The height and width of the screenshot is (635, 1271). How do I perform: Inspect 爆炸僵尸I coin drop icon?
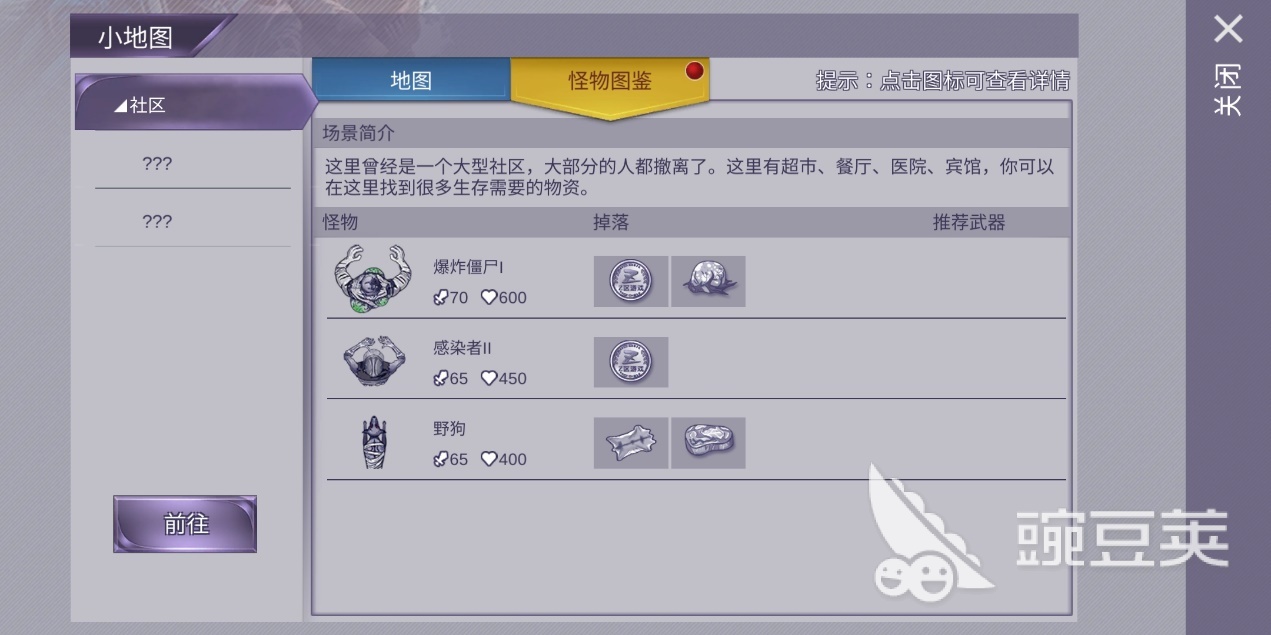point(631,281)
